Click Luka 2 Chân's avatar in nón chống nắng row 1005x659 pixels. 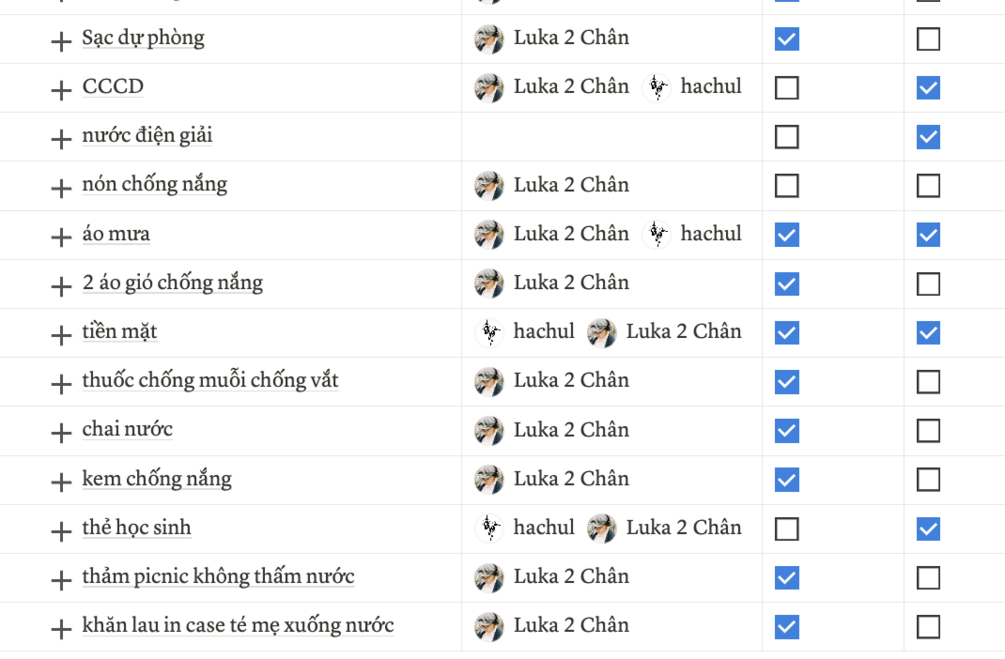(x=489, y=186)
